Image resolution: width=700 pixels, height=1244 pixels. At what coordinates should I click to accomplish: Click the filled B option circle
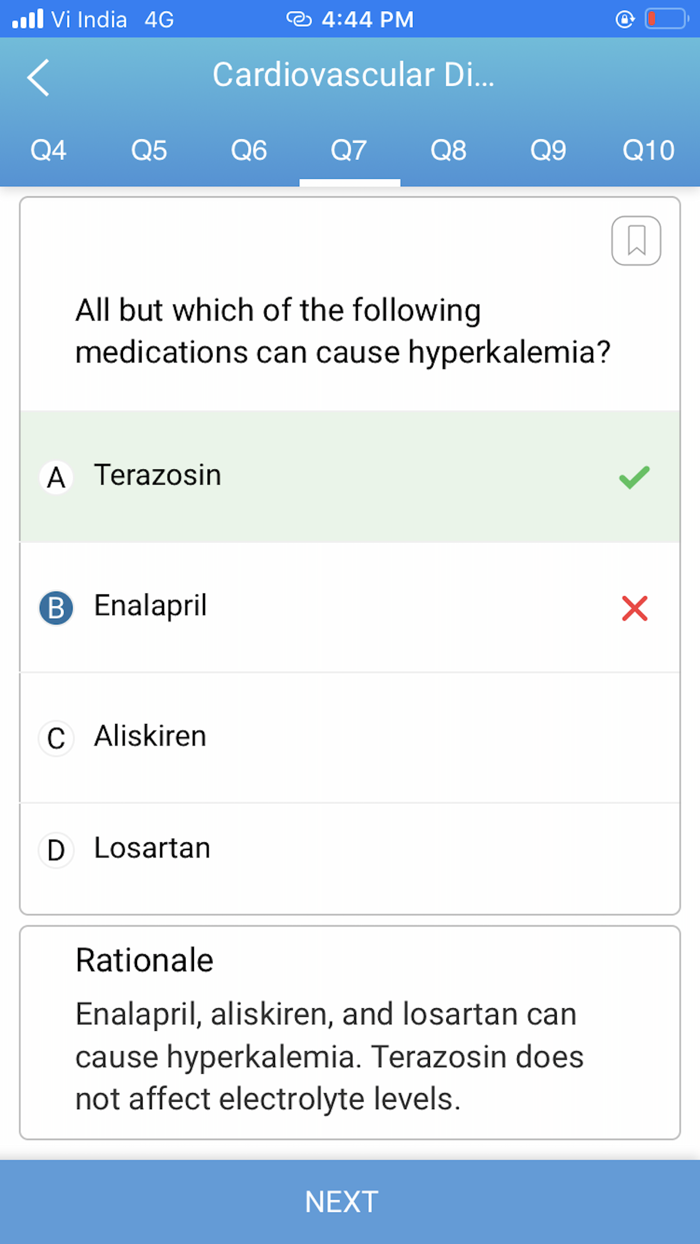click(x=57, y=607)
